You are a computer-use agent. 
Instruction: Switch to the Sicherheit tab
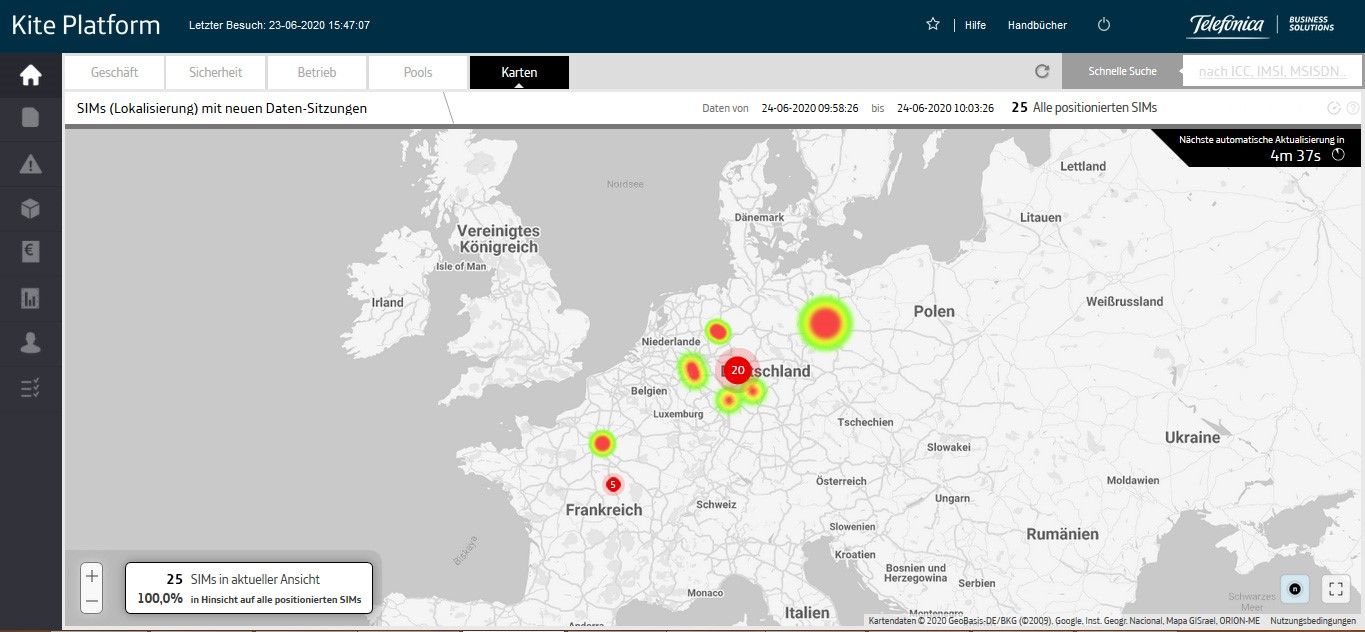215,72
